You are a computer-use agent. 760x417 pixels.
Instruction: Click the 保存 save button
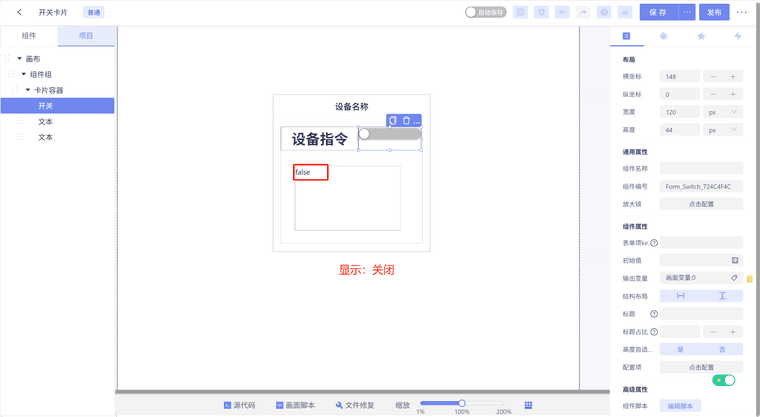tap(658, 12)
